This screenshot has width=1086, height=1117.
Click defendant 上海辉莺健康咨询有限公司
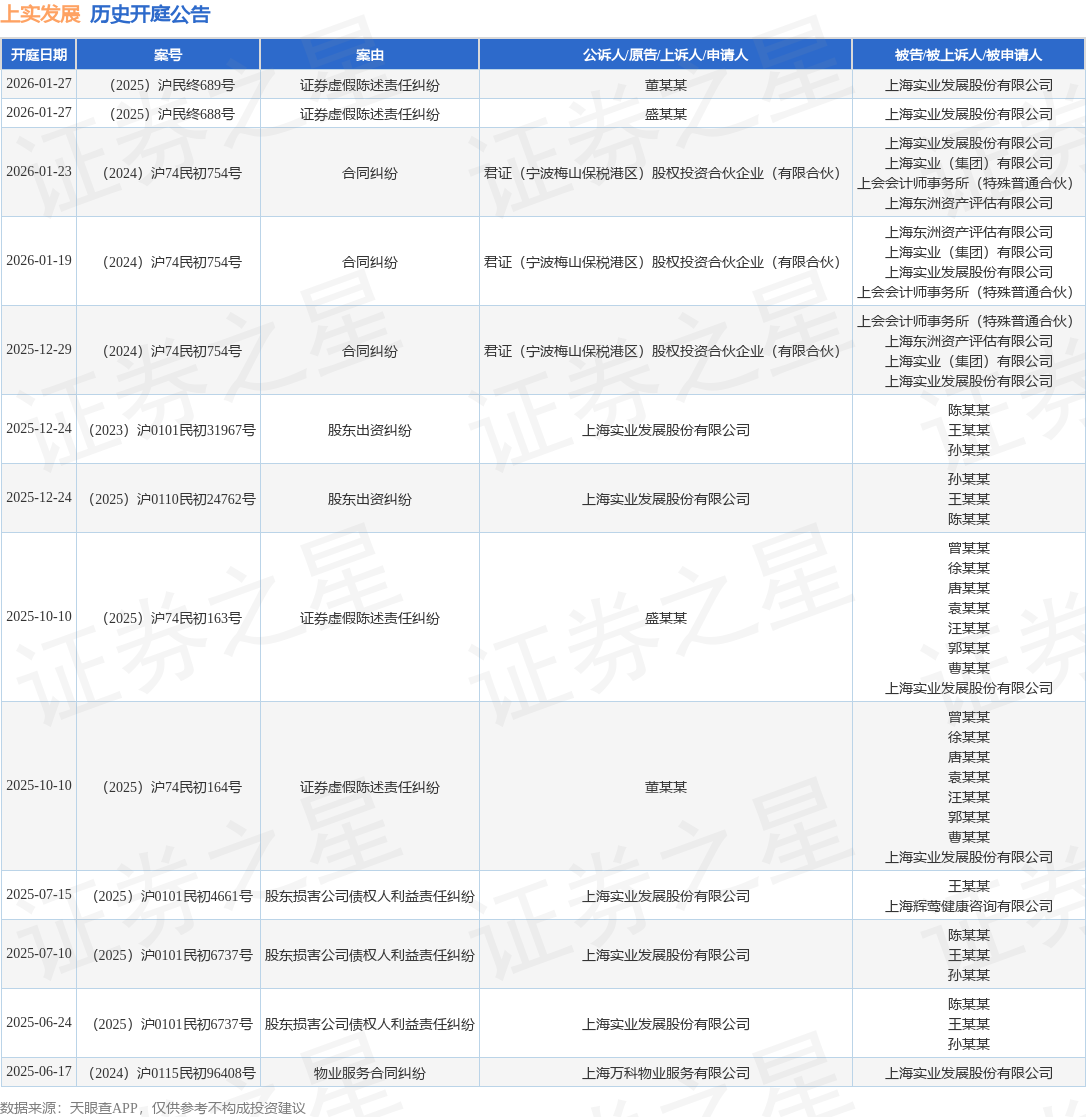click(968, 906)
